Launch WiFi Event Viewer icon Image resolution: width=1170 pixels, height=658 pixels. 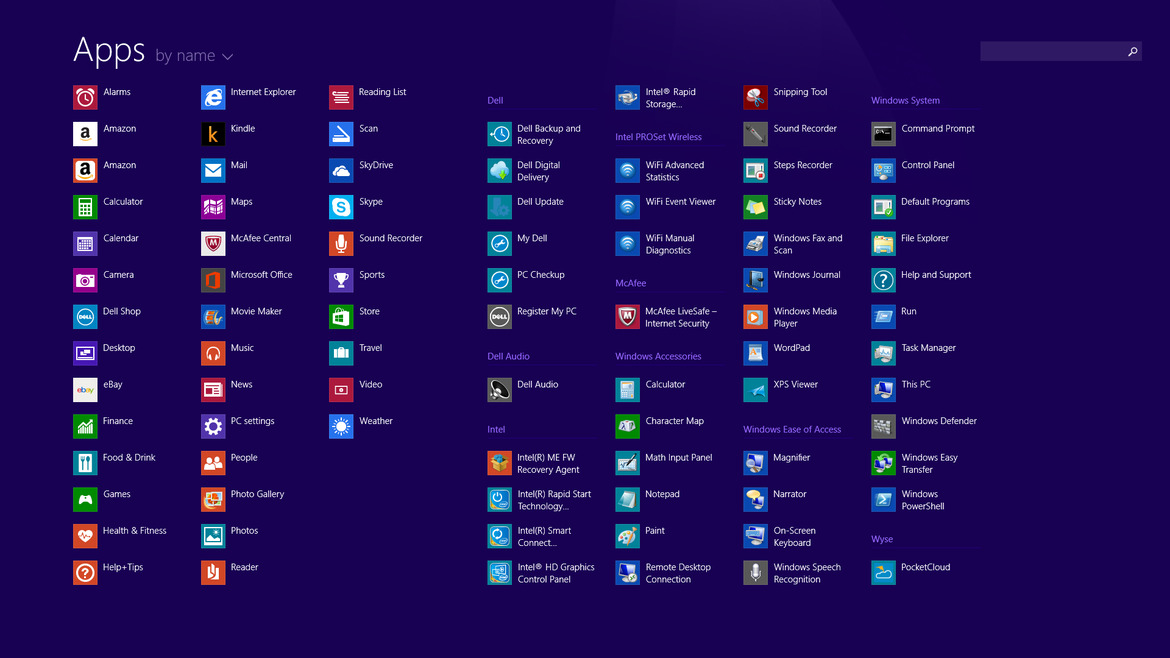pyautogui.click(x=627, y=207)
